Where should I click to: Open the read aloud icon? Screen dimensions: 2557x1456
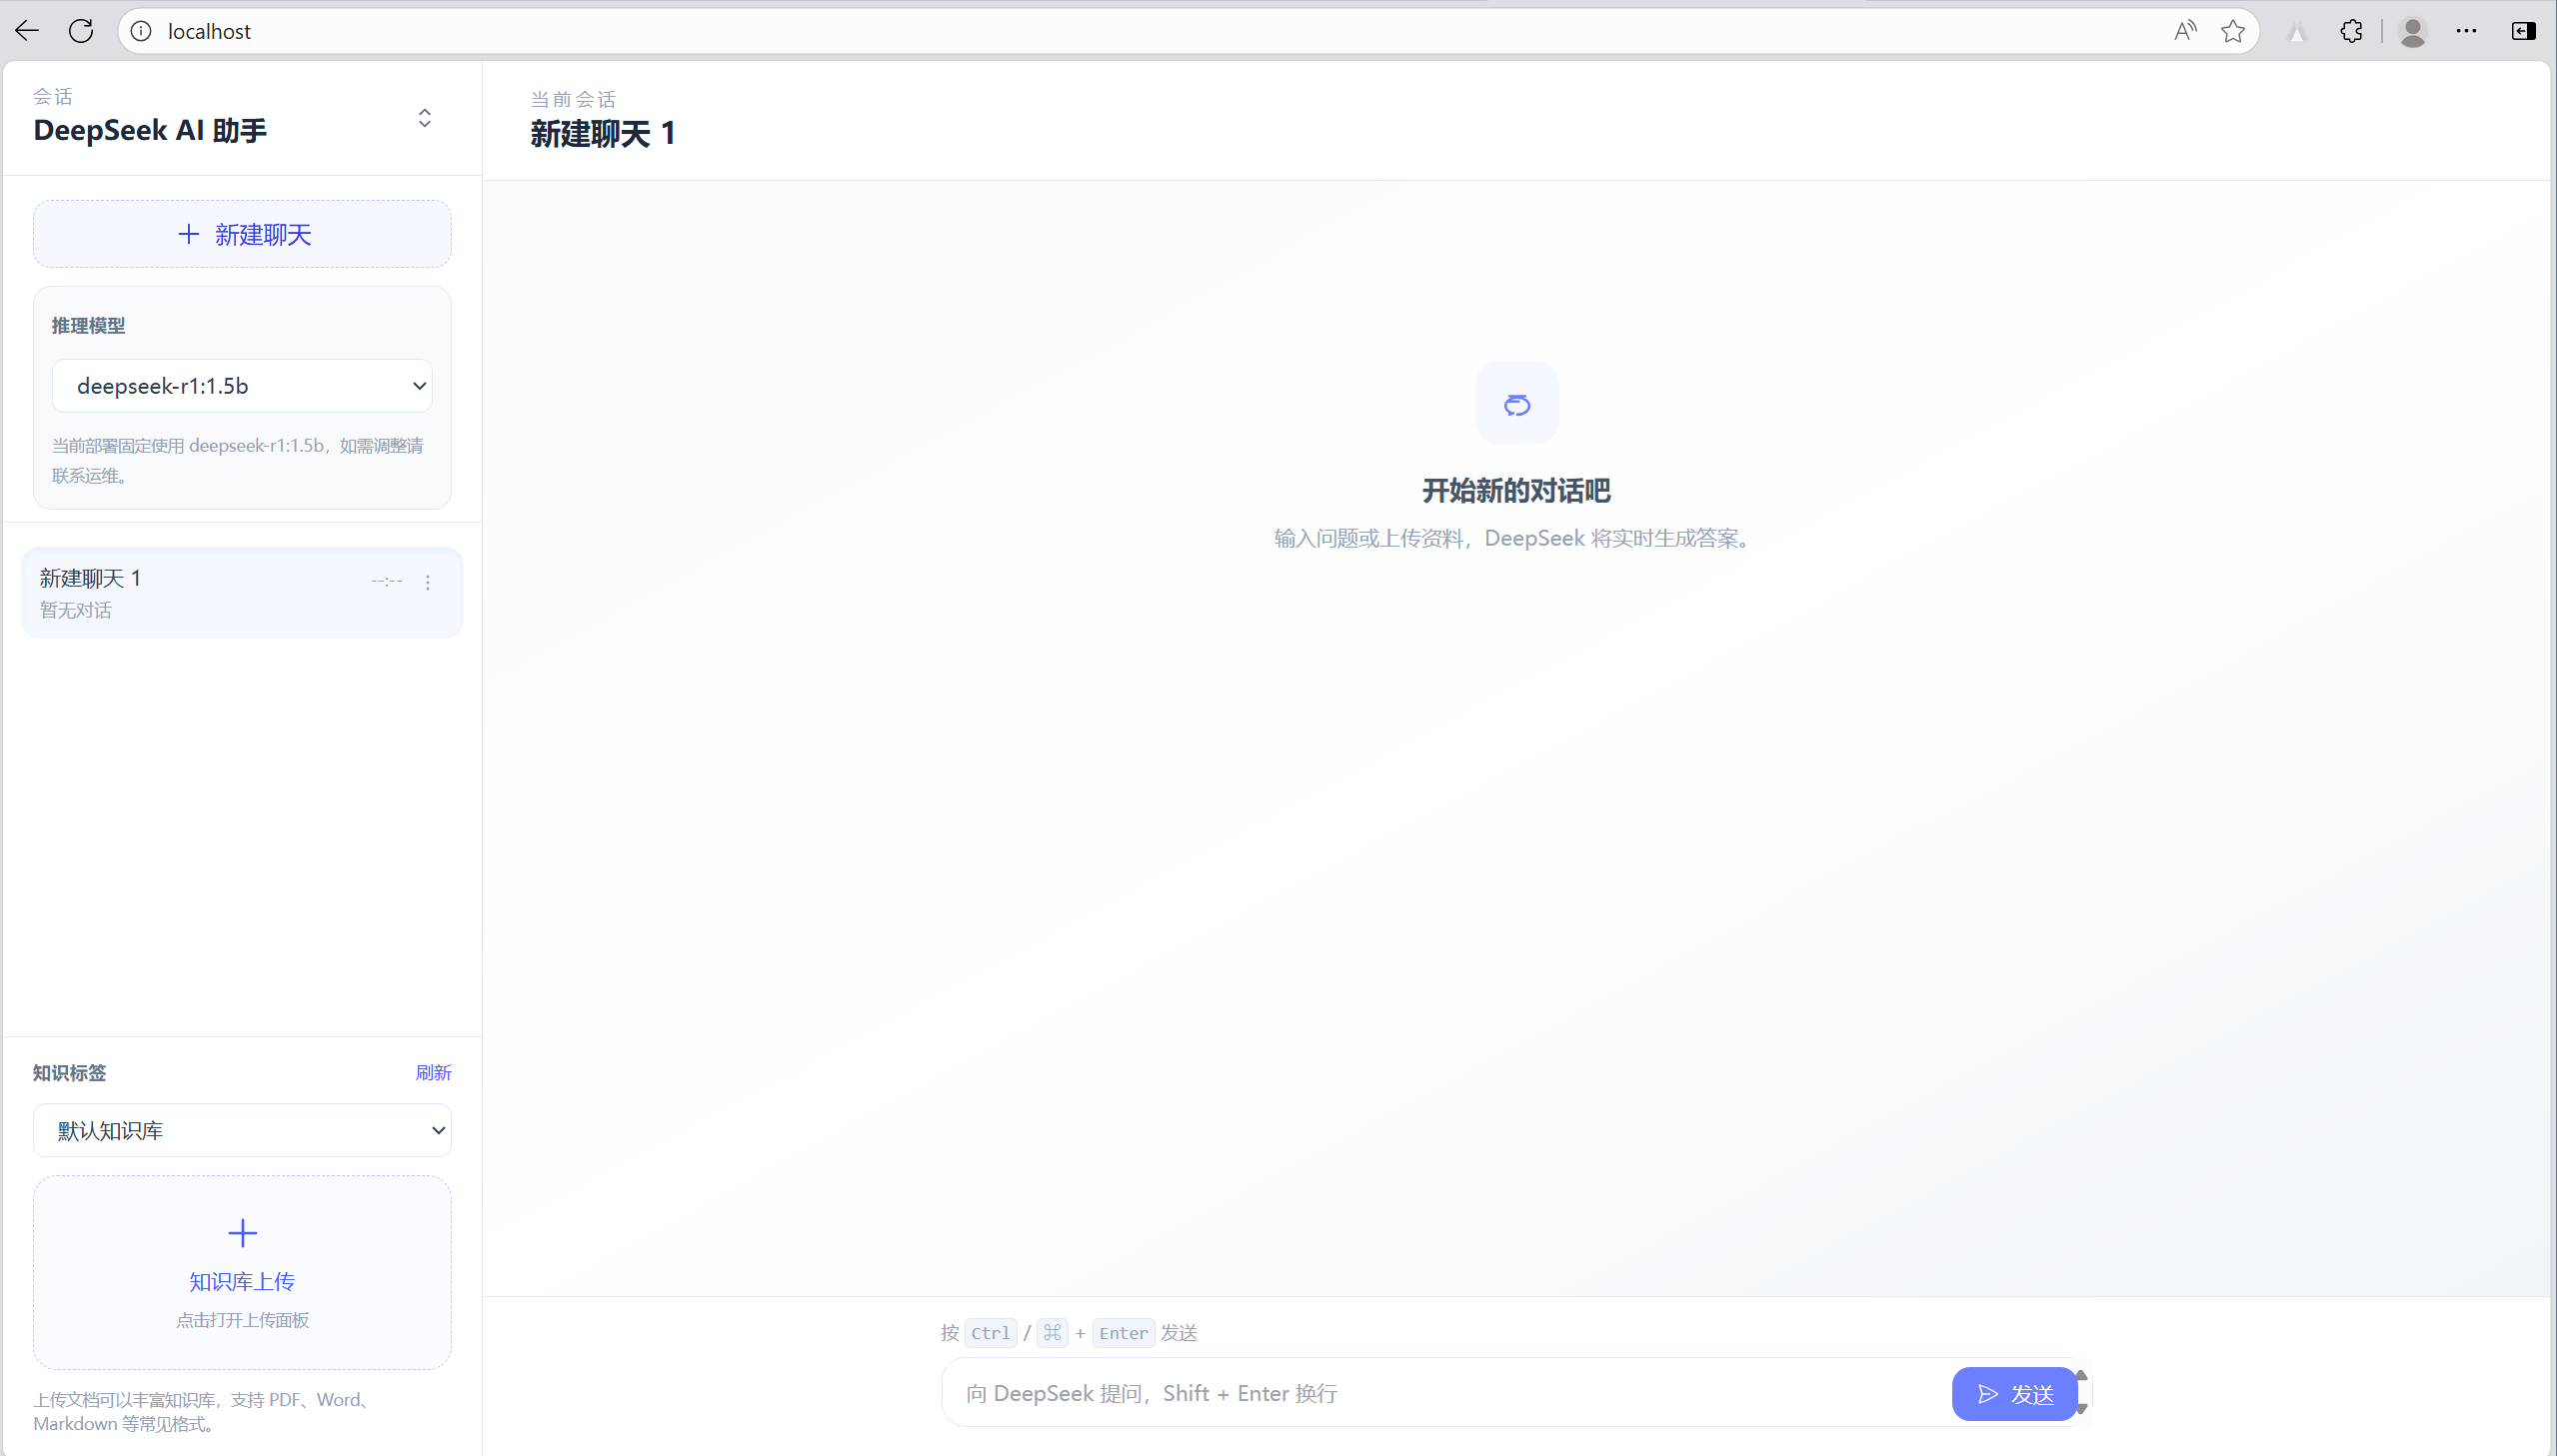click(2184, 31)
